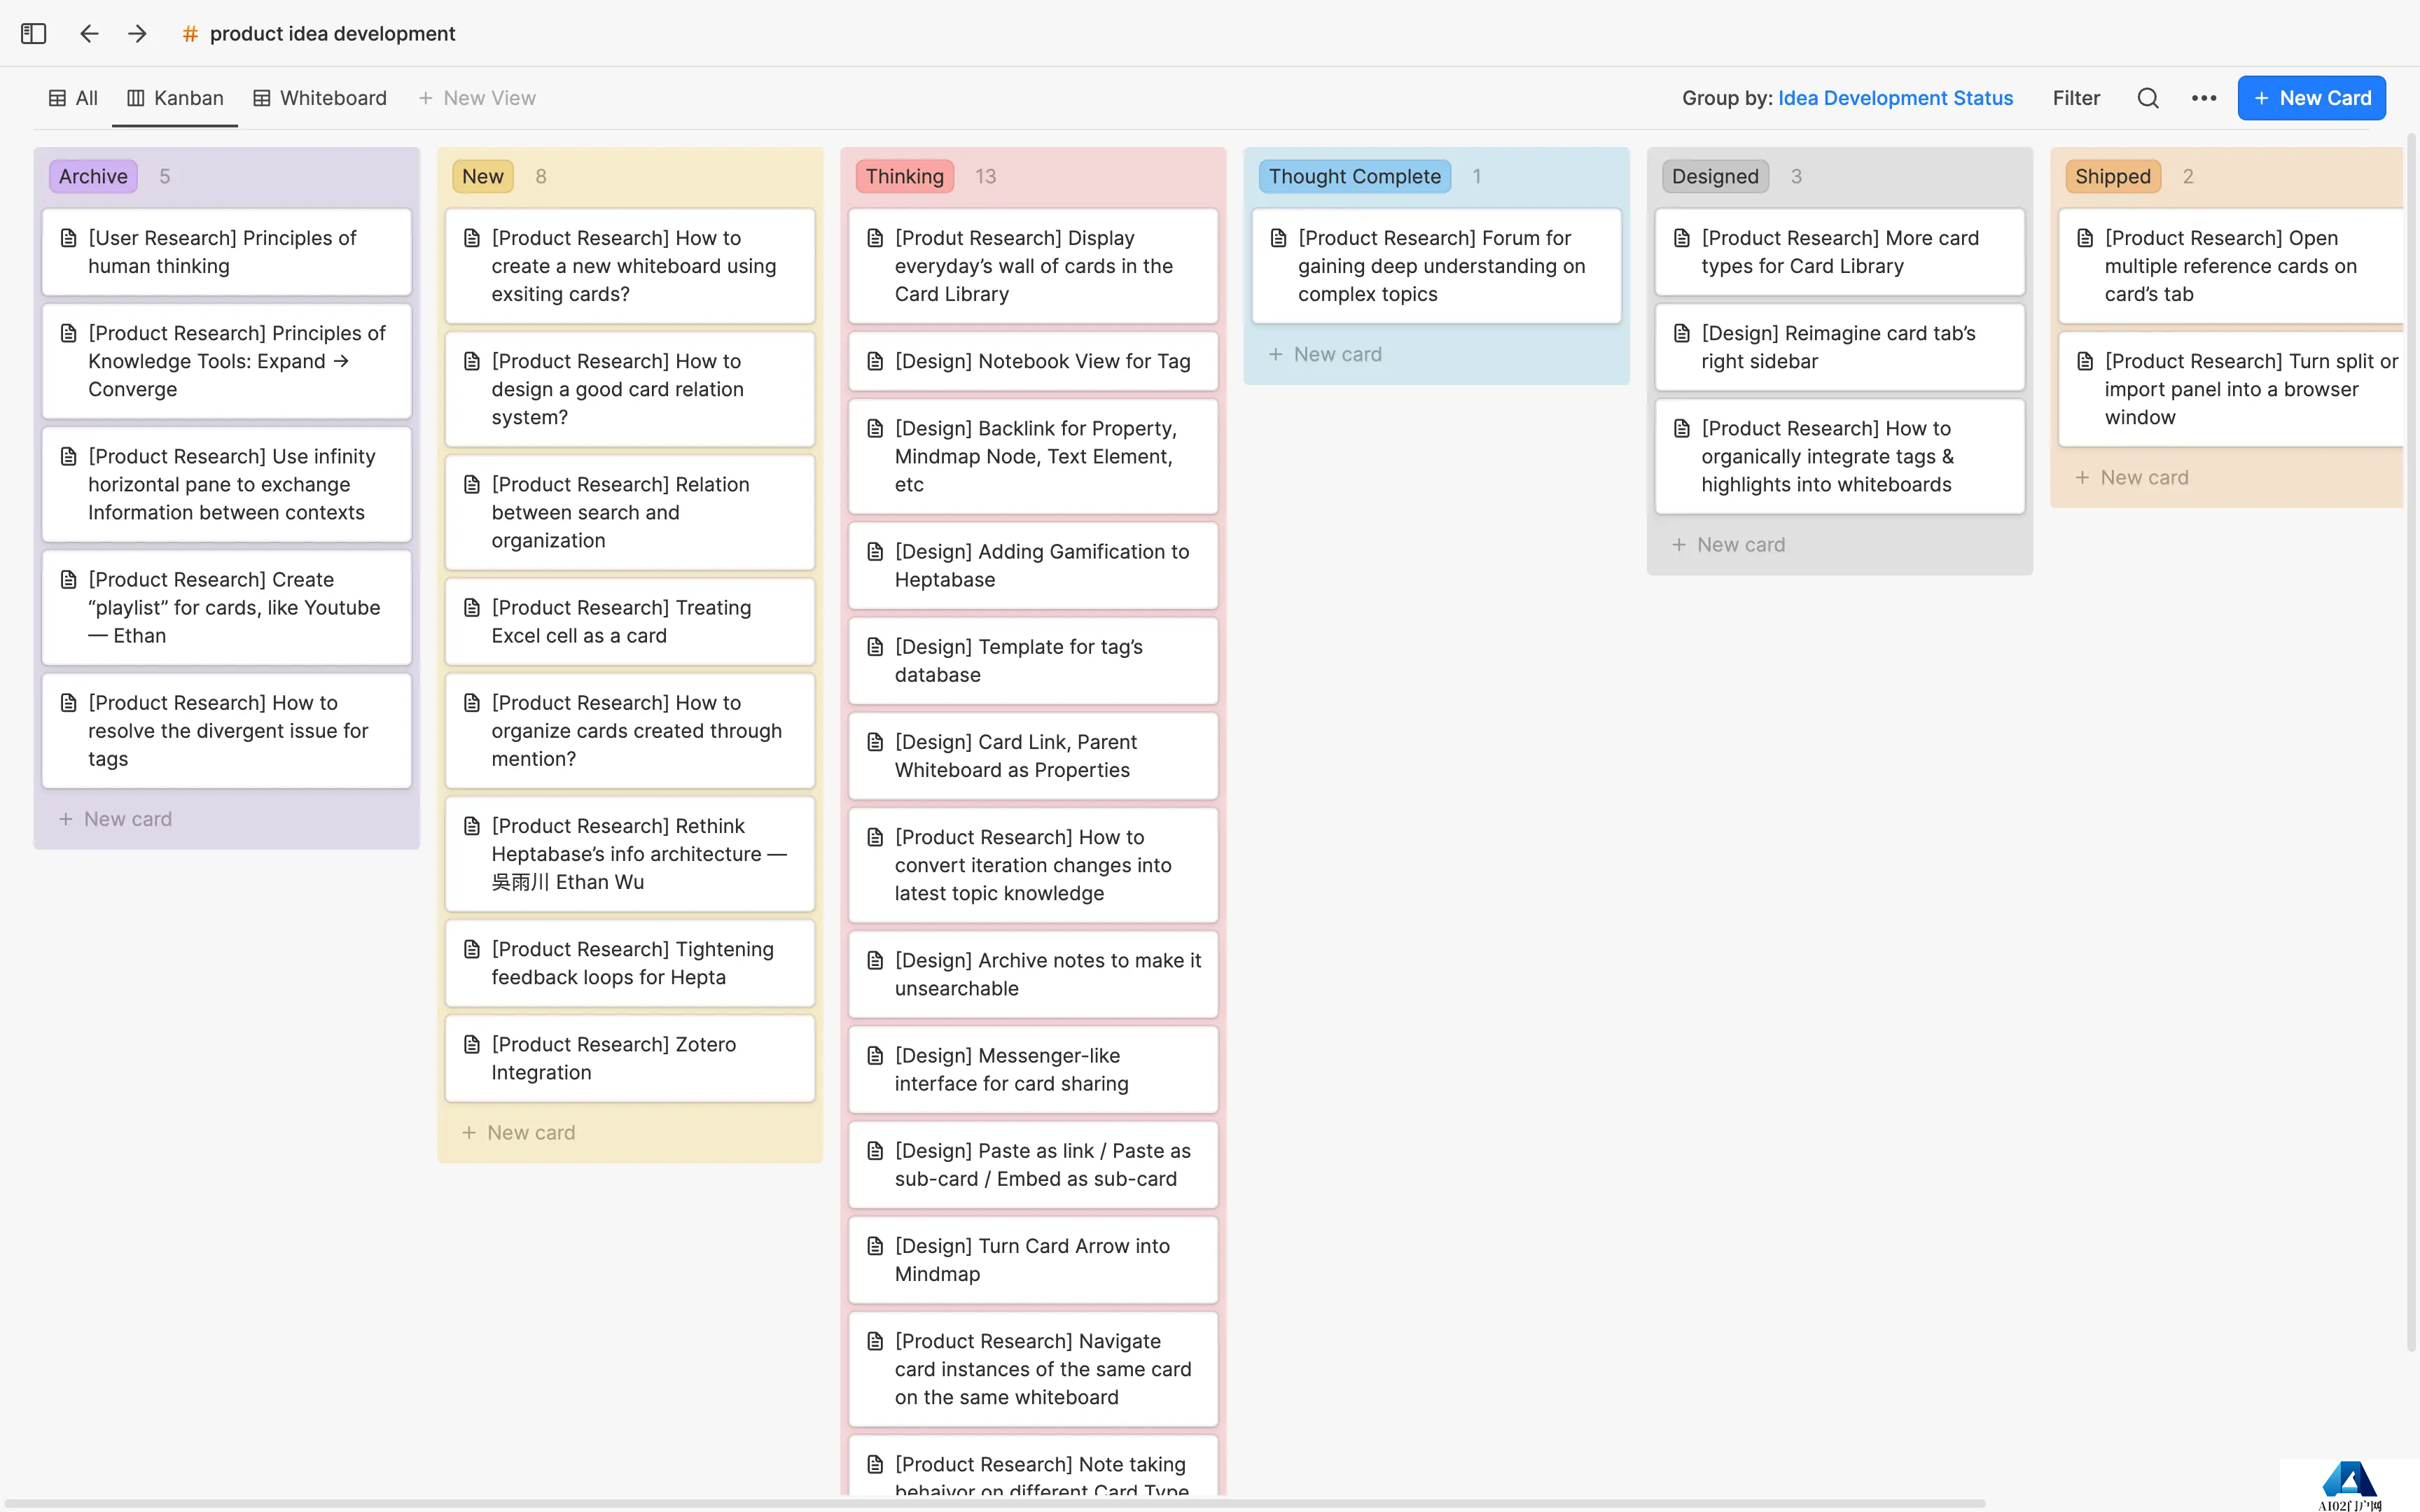
Task: Open card Rethink Heptabase's info architecture
Action: coord(630,854)
